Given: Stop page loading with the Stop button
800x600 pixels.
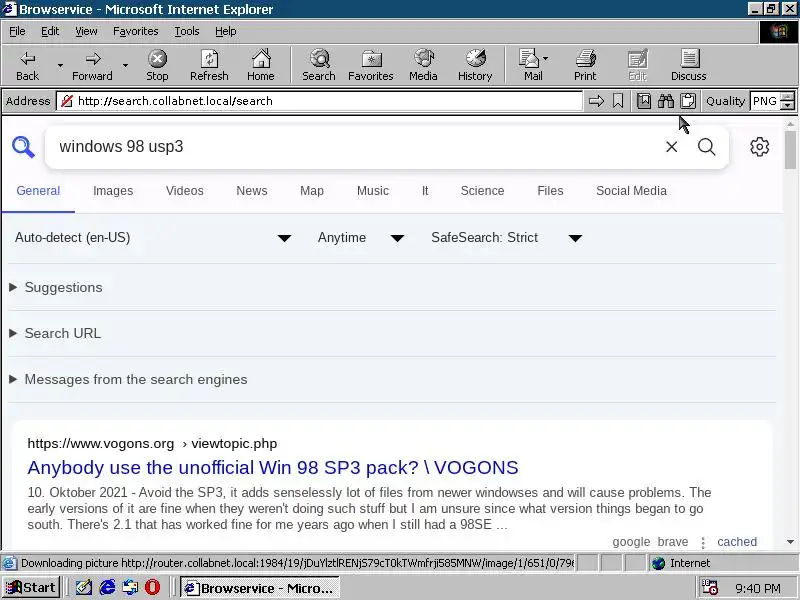Looking at the screenshot, I should click(x=157, y=65).
